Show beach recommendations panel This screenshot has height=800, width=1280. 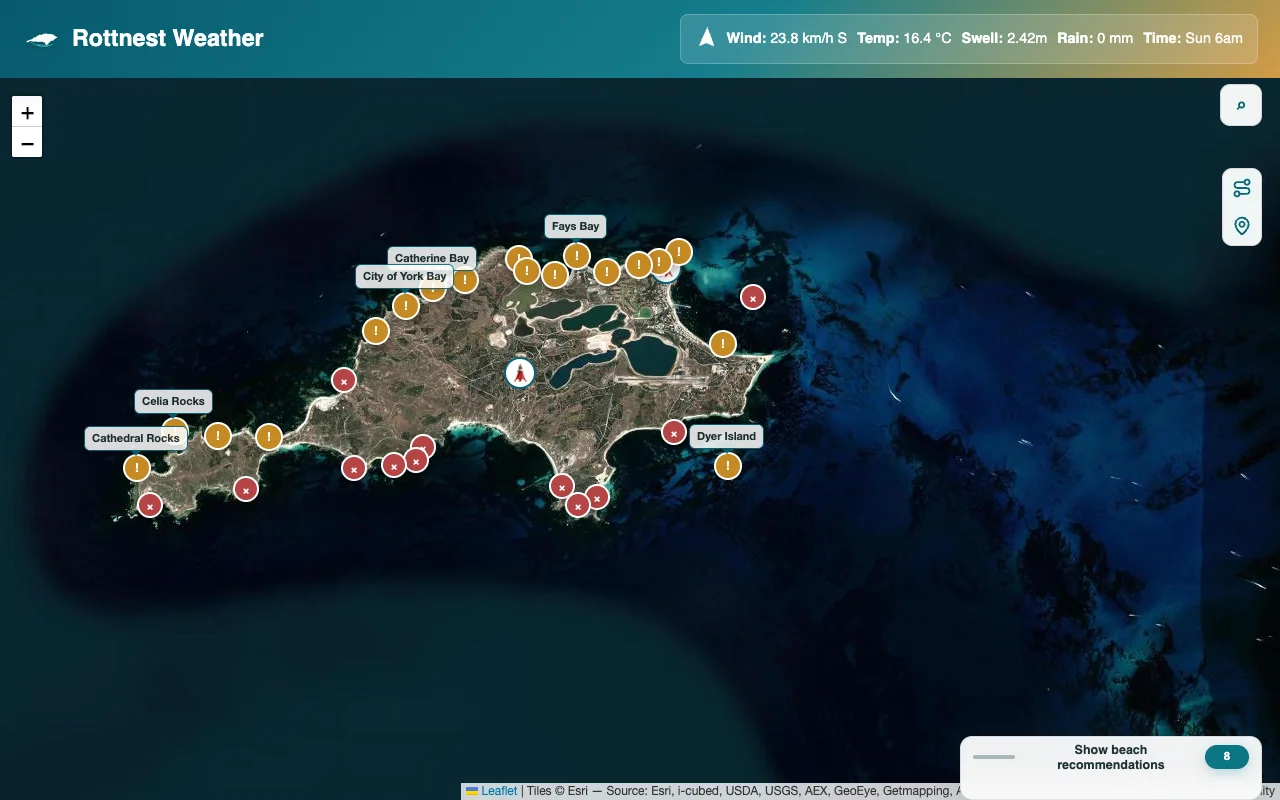pyautogui.click(x=1111, y=757)
